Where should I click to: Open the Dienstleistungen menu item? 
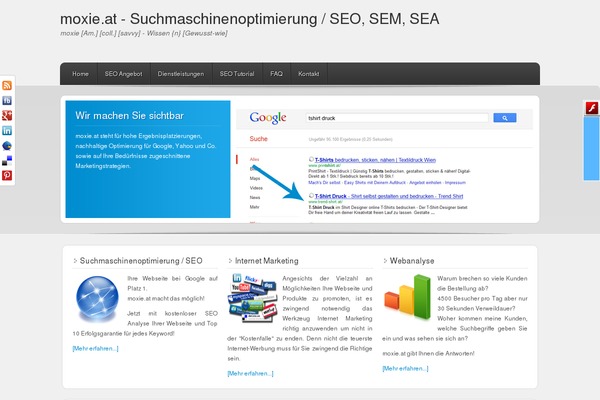tap(181, 74)
